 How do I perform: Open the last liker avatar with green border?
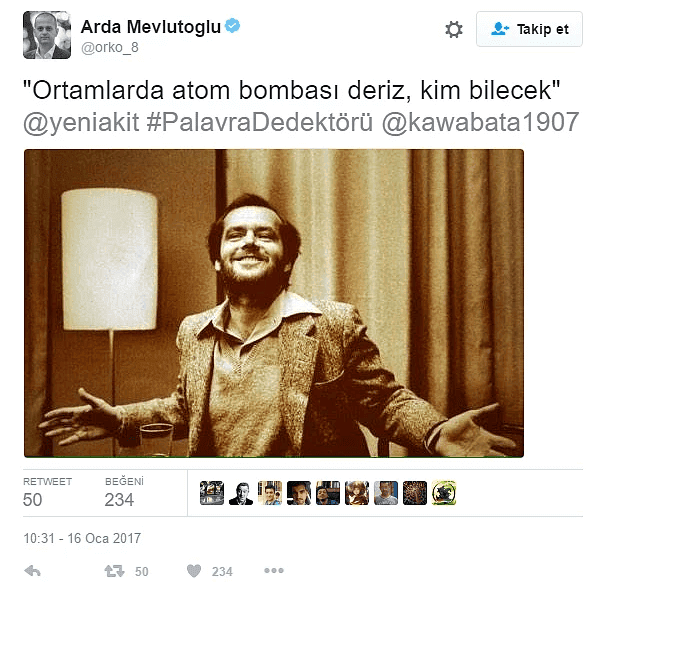[444, 493]
